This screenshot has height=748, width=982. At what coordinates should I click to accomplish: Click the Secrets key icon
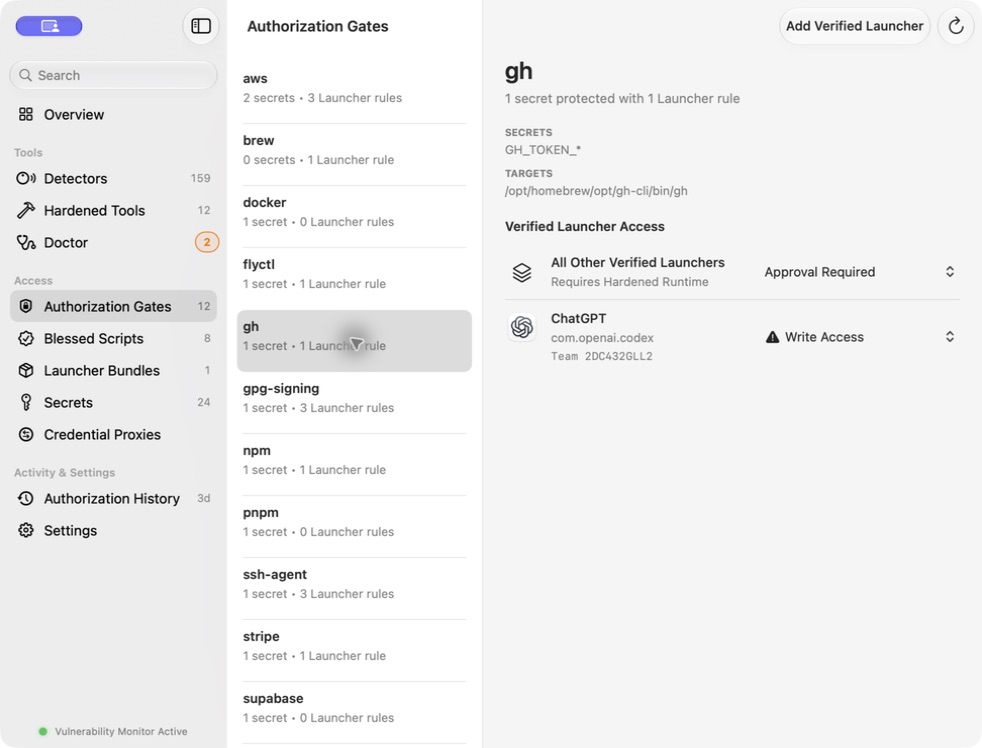26,402
